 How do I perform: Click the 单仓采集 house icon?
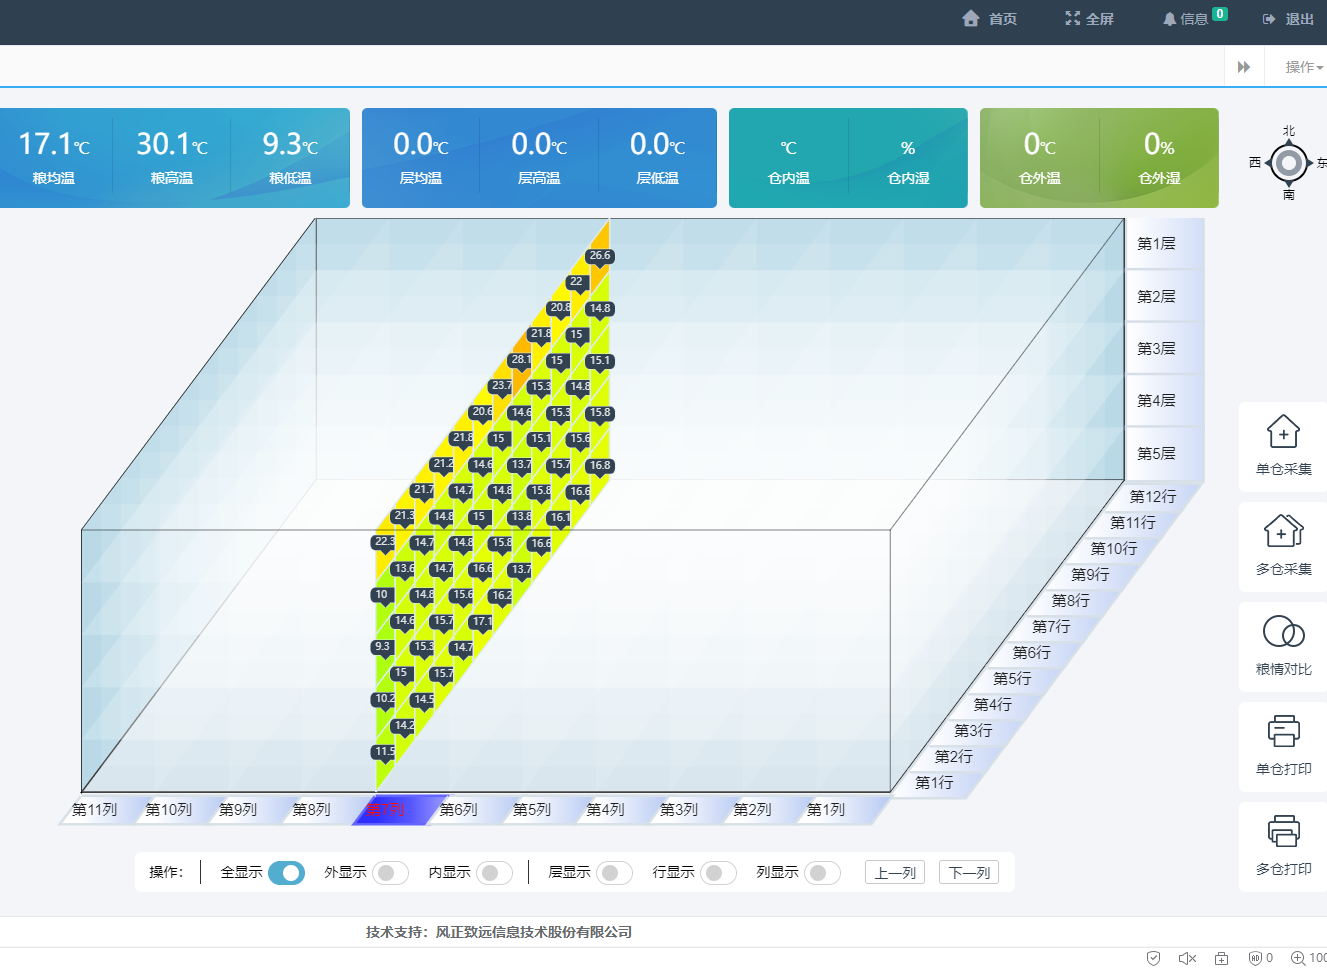coord(1283,433)
